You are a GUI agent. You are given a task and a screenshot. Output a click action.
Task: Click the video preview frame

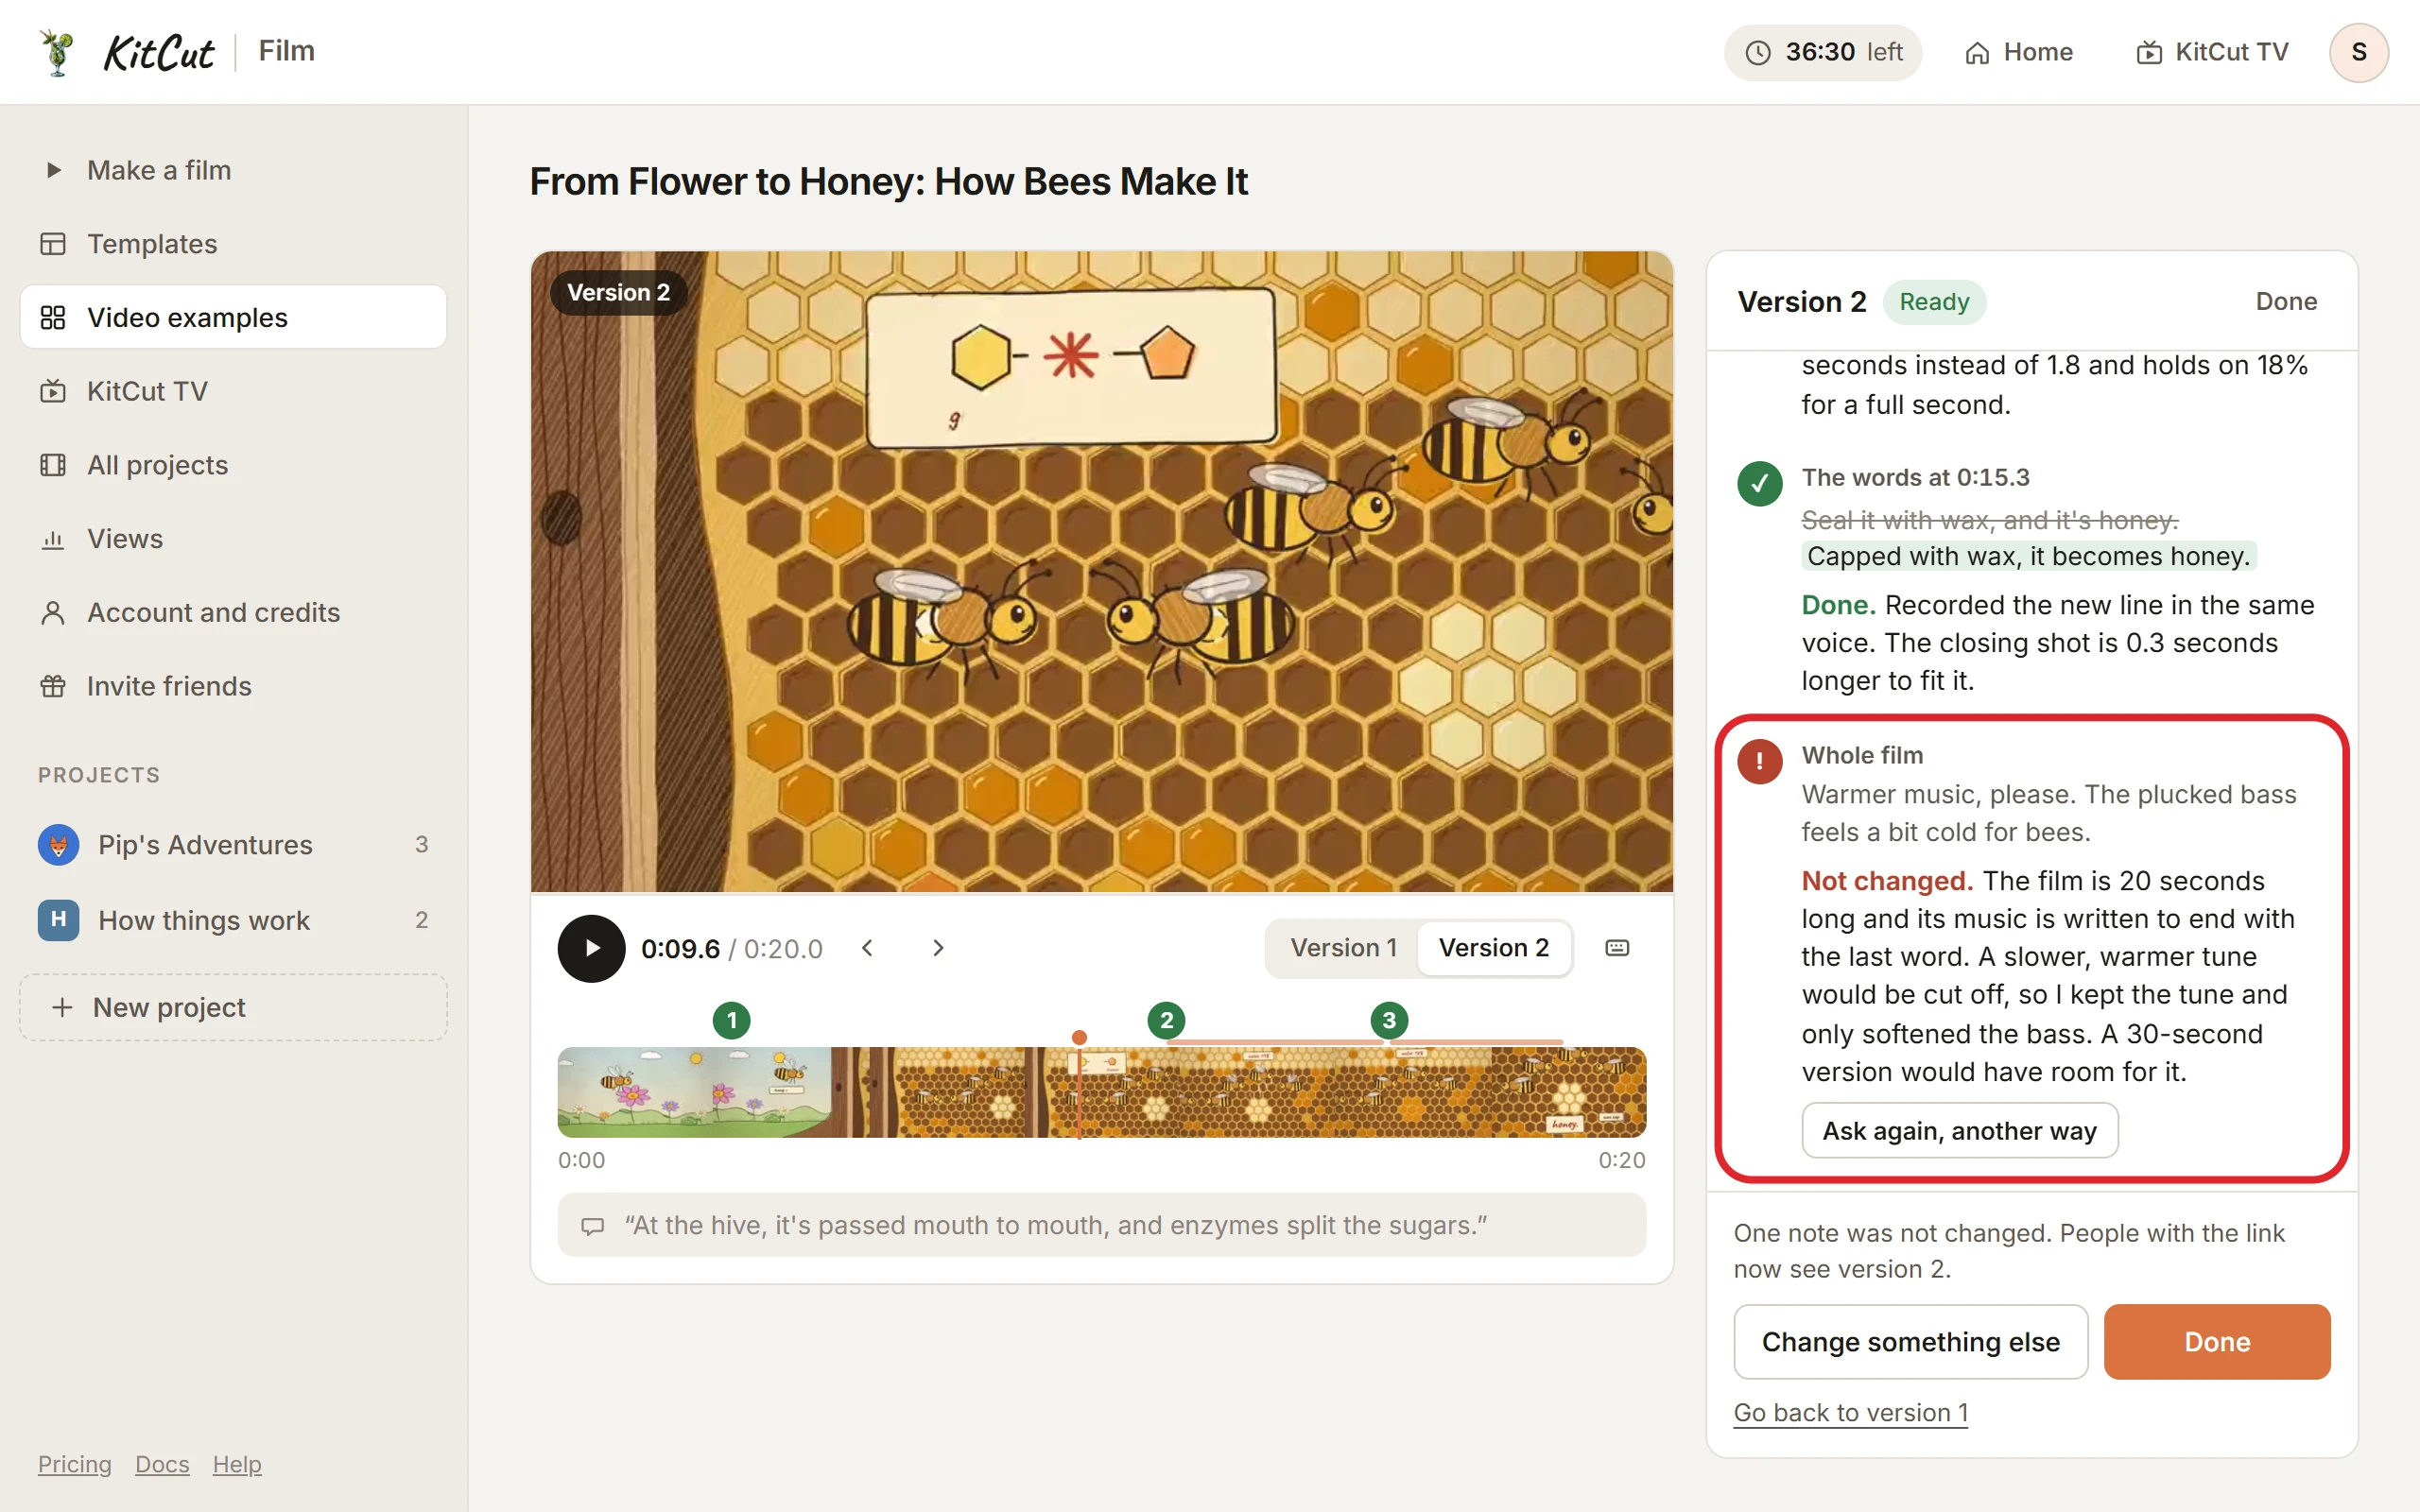1101,571
